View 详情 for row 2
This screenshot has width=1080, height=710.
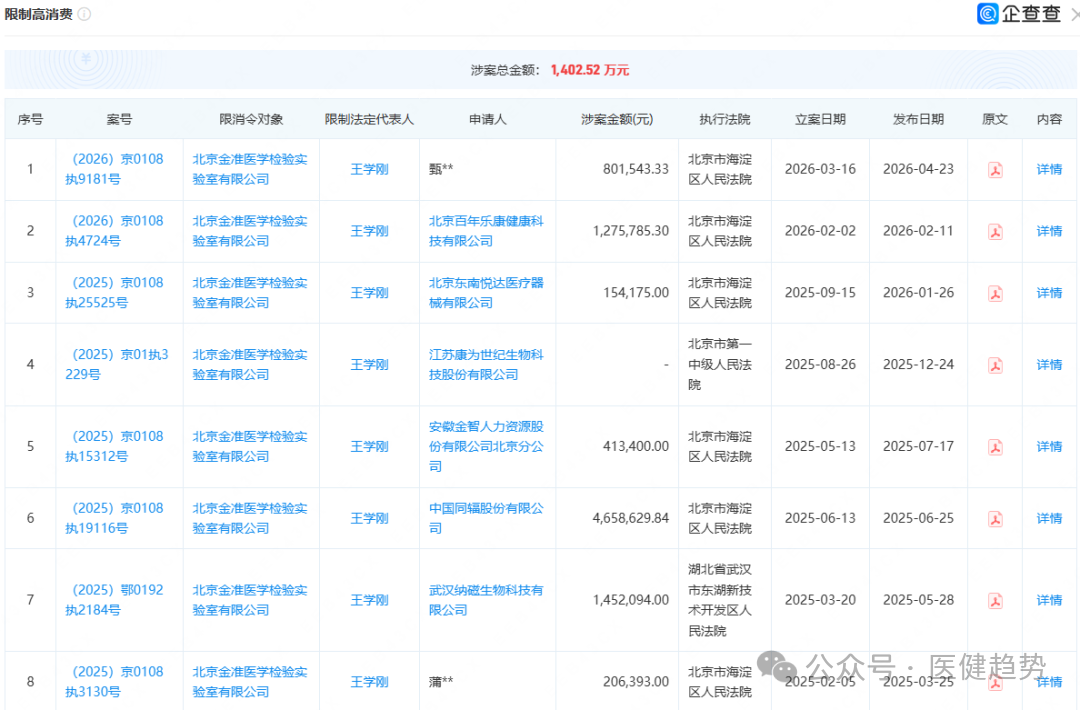coord(1049,231)
